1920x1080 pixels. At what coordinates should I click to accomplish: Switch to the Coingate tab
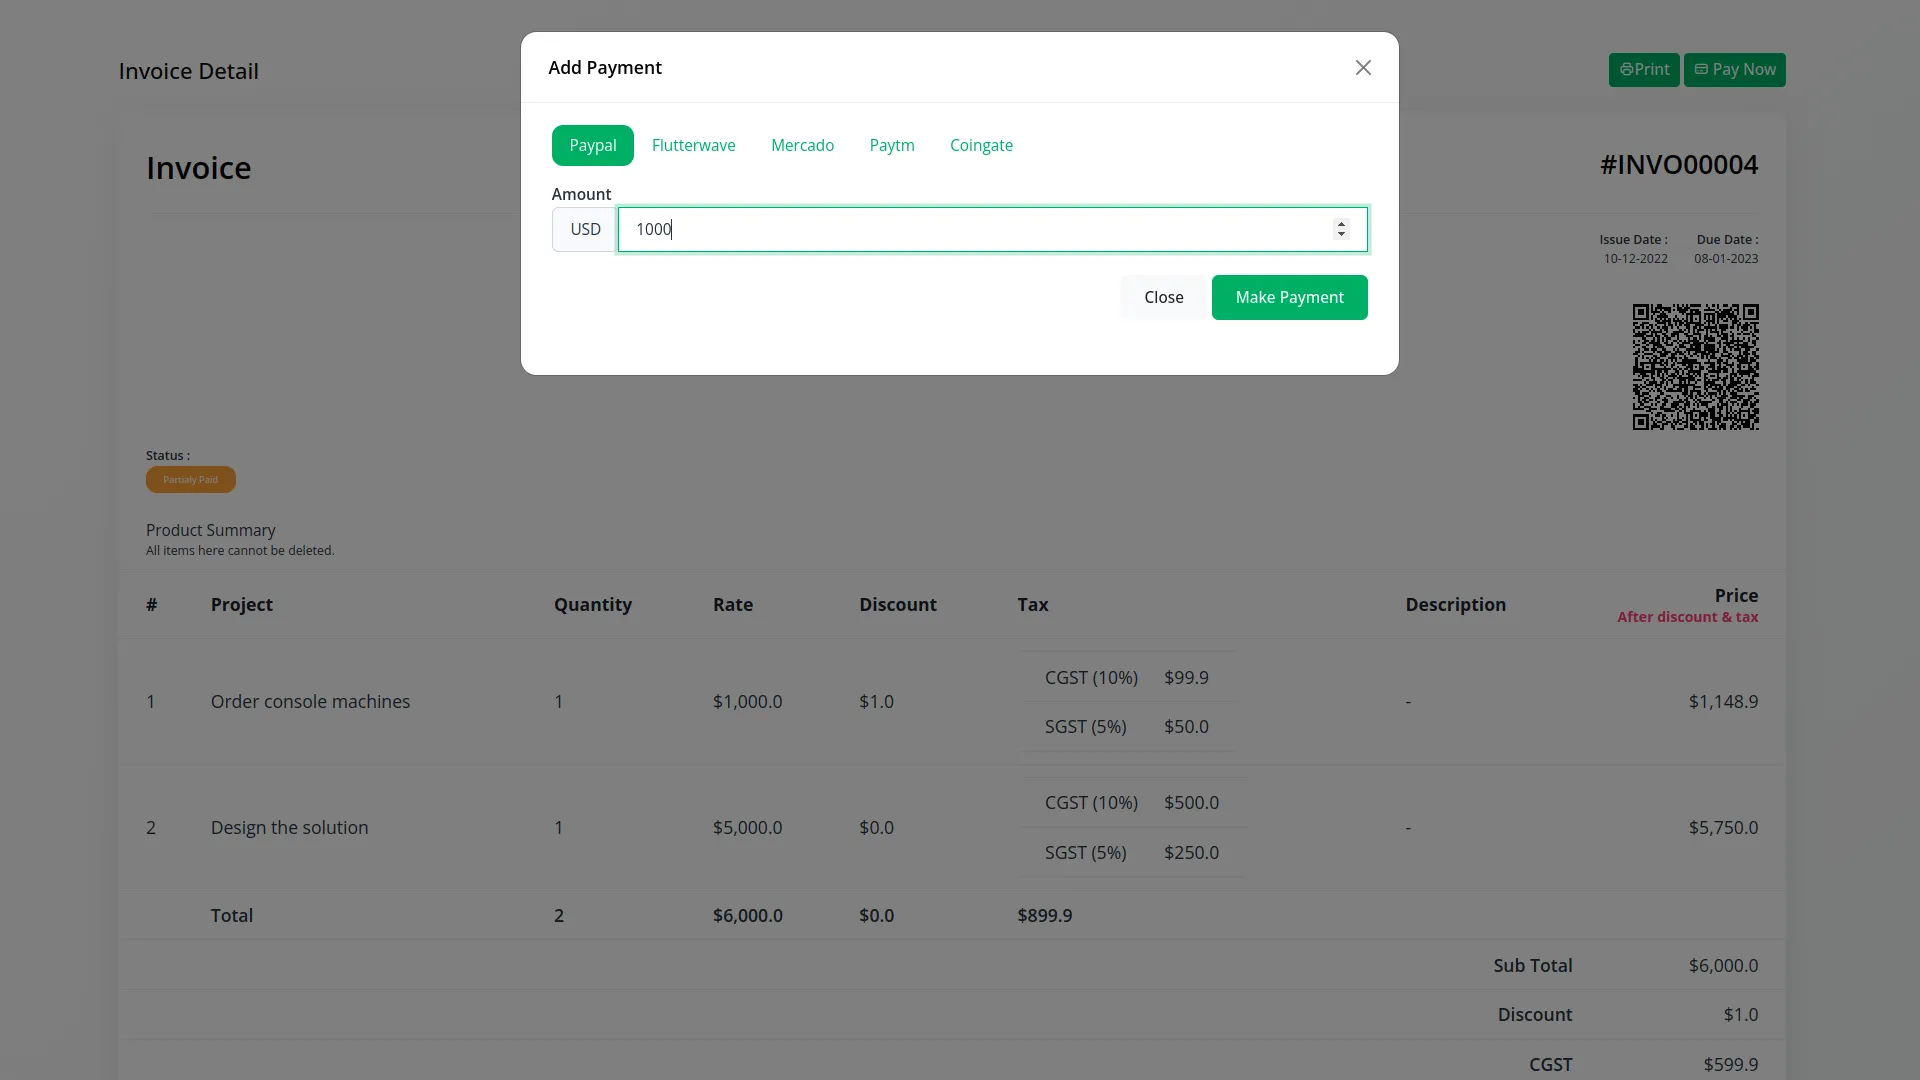point(981,145)
